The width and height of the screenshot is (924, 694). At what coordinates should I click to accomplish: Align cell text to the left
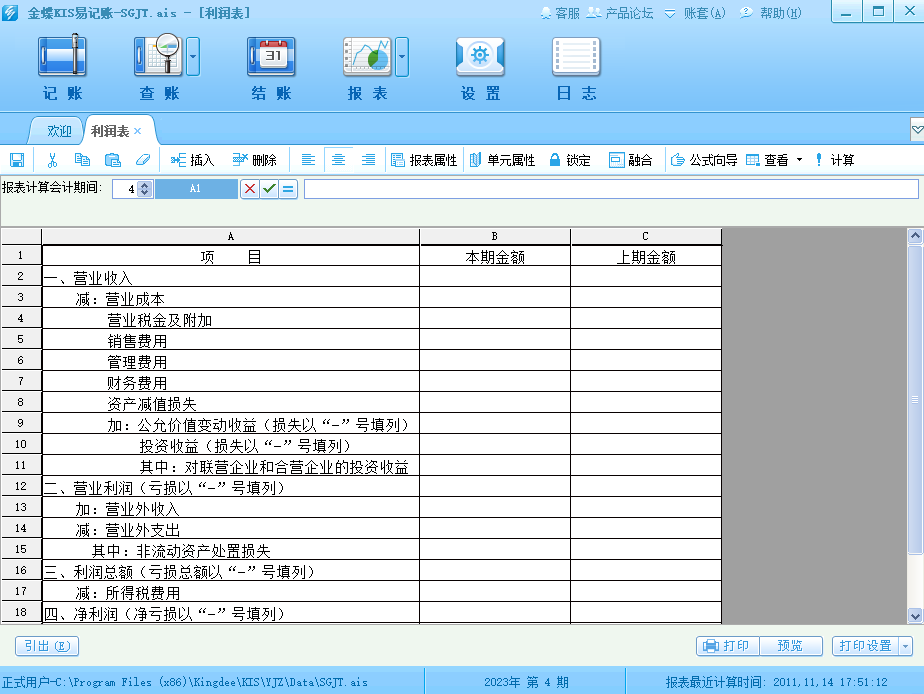coord(308,160)
